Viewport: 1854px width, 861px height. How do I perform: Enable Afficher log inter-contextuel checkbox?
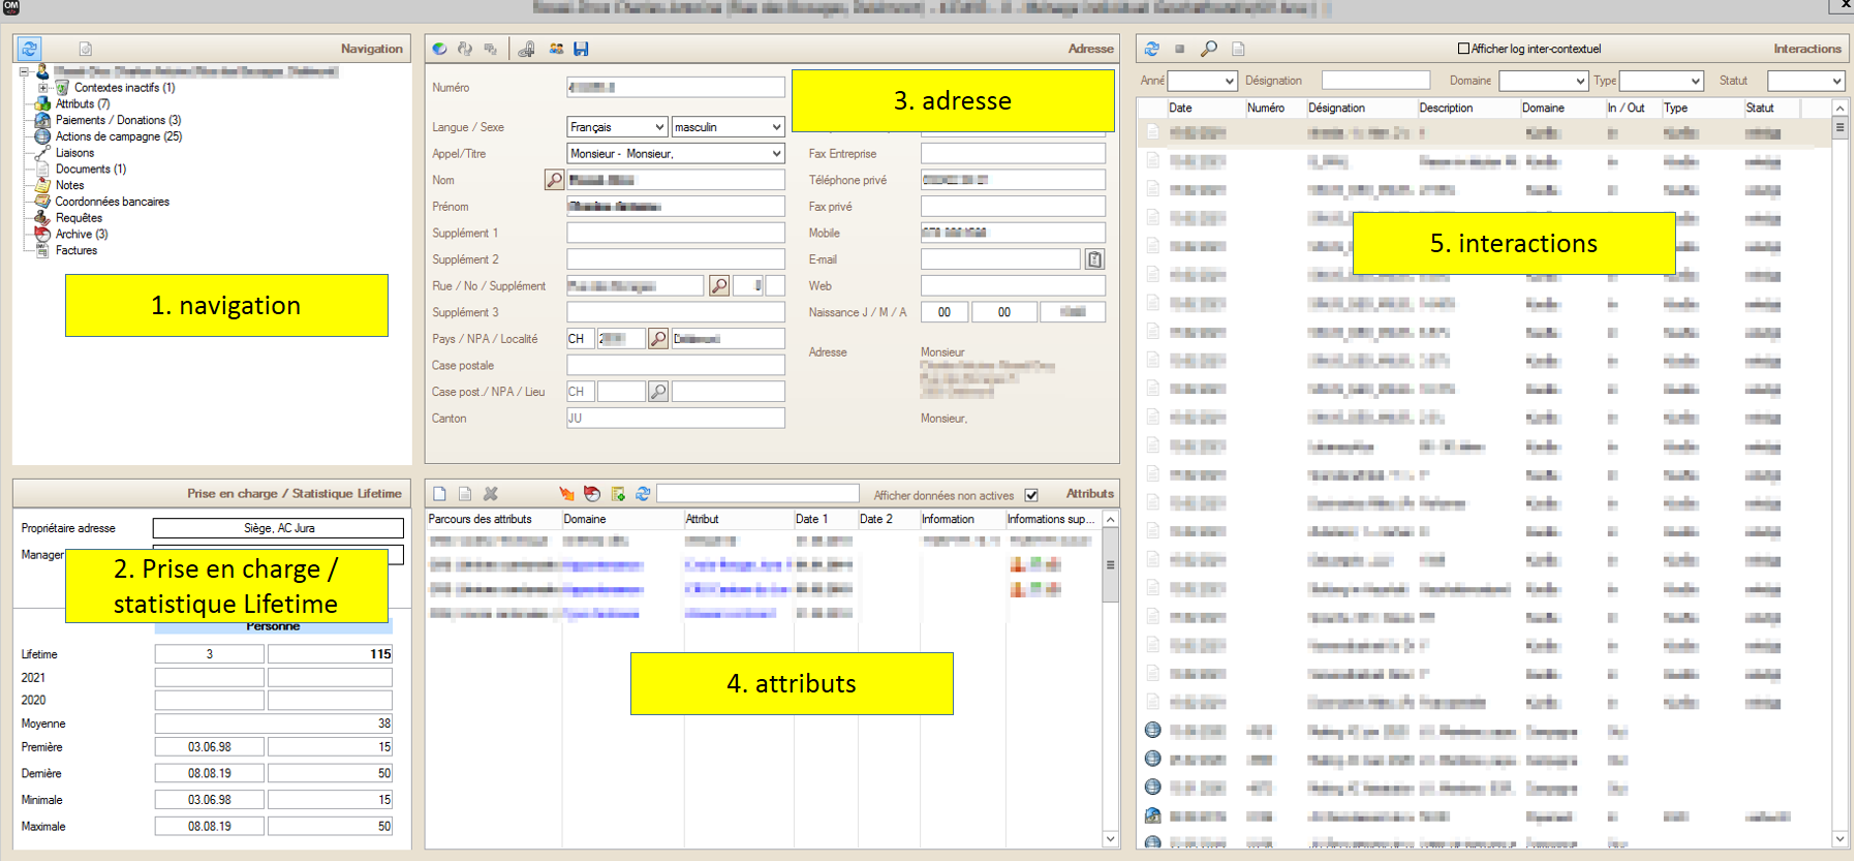1464,48
